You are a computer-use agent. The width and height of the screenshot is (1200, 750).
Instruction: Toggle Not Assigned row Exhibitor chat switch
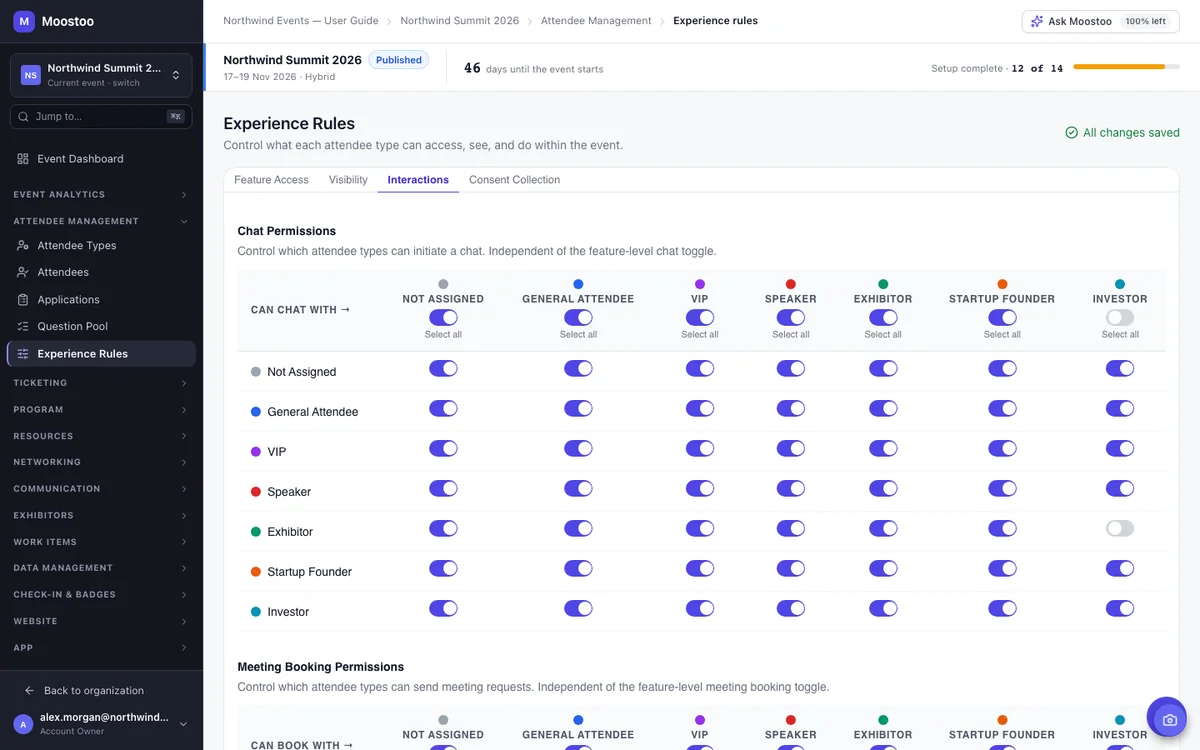883,368
